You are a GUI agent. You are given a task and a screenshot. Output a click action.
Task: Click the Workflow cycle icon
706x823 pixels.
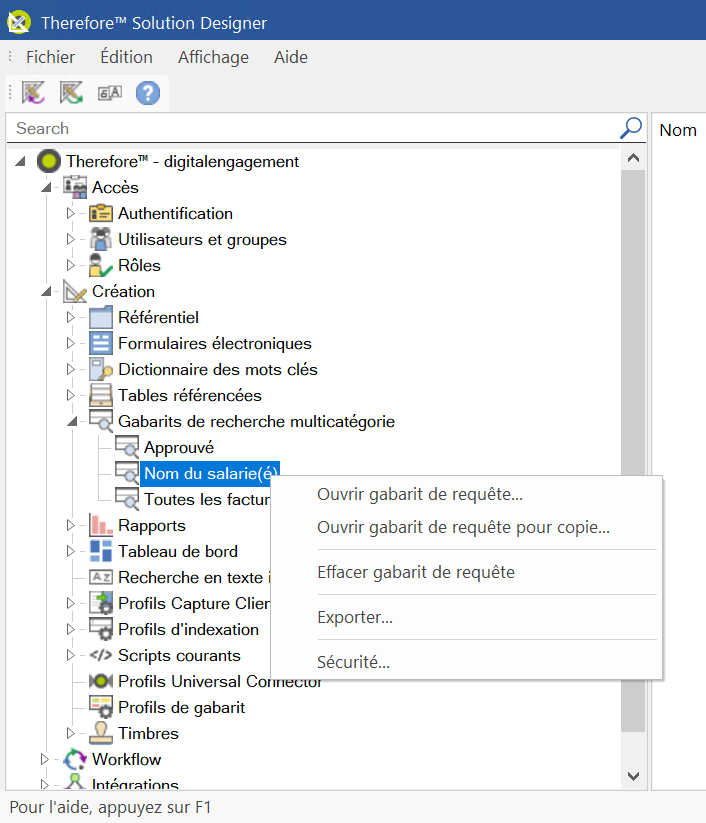click(75, 759)
